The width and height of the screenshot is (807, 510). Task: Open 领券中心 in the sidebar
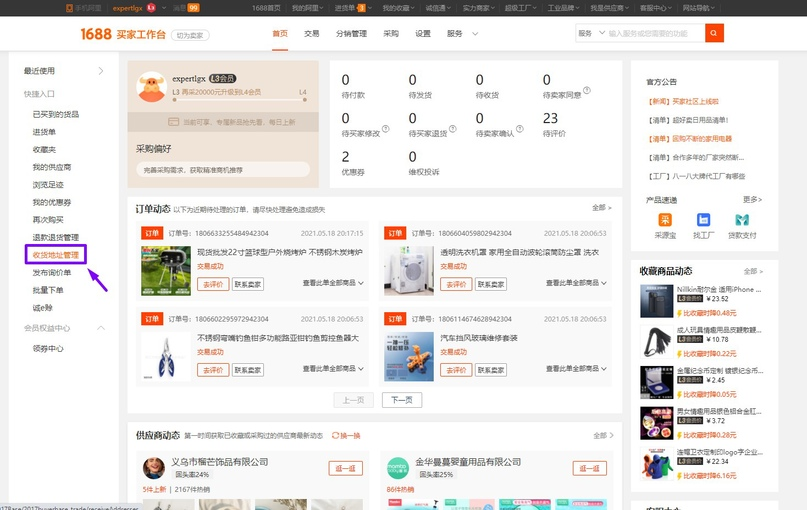click(x=48, y=348)
